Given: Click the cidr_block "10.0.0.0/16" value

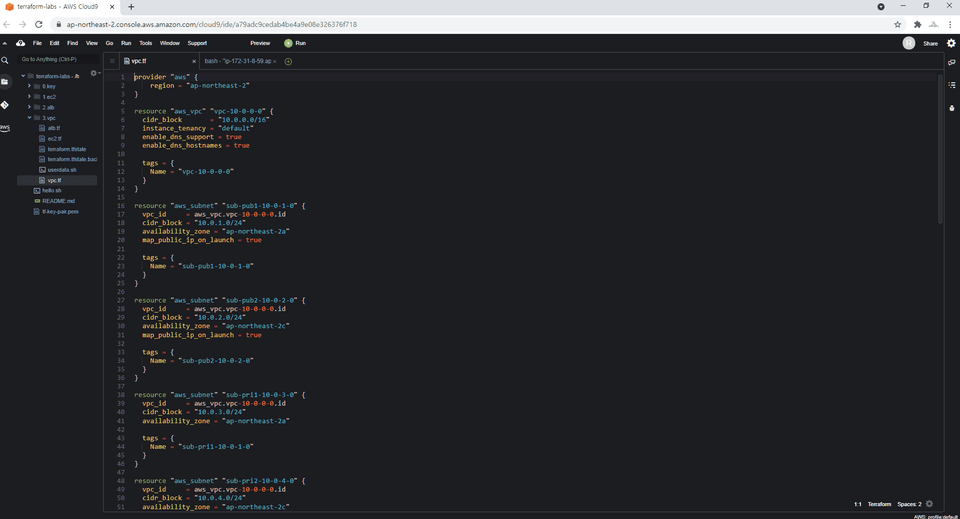Looking at the screenshot, I should pos(244,120).
